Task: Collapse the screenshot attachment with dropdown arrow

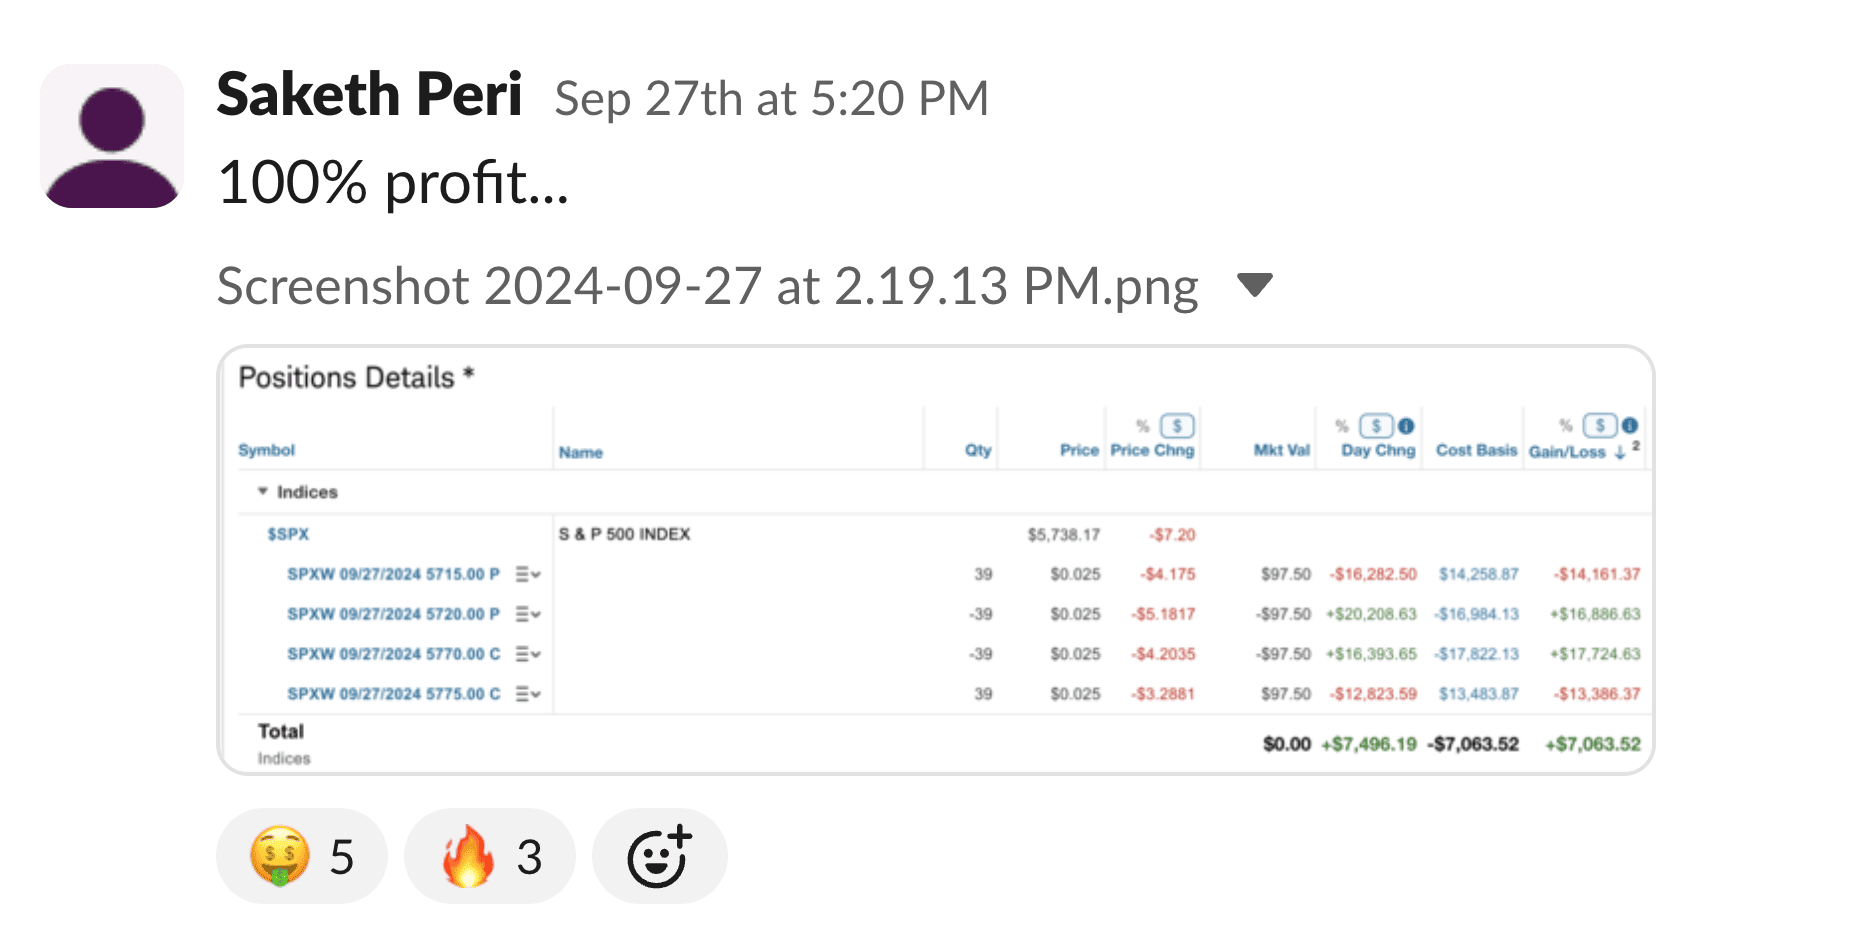Action: tap(1254, 285)
